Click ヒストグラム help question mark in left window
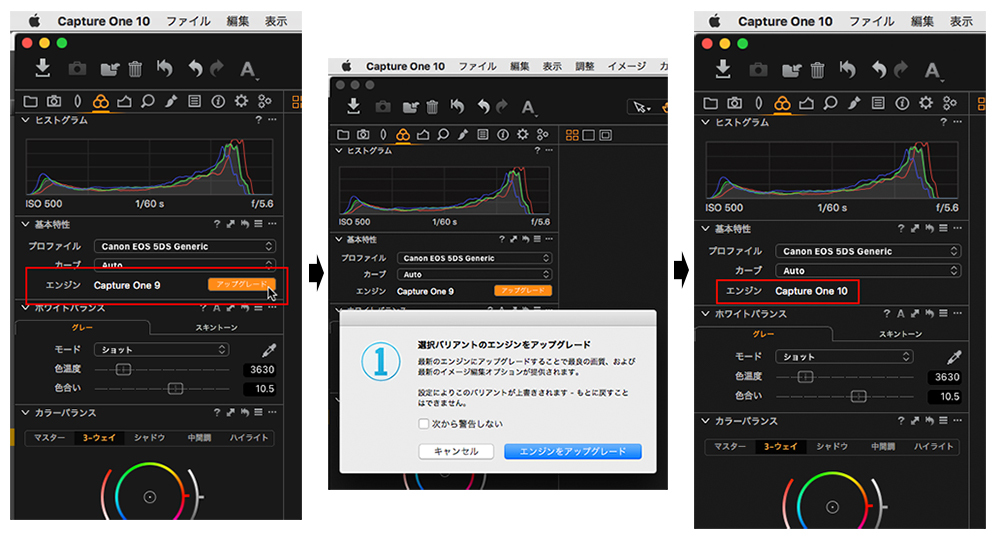1000x541 pixels. pos(258,119)
